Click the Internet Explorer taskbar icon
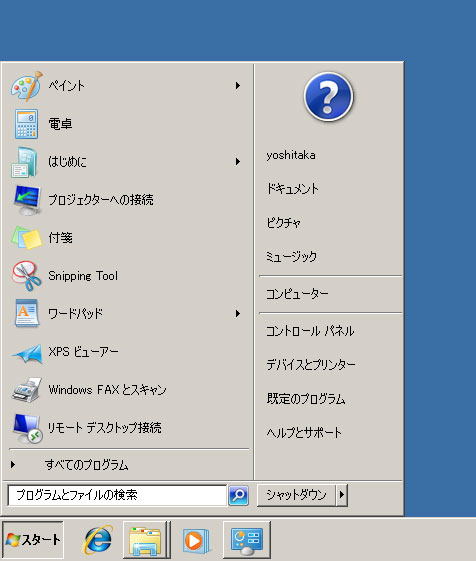Screen dimensions: 476x561 pyautogui.click(x=98, y=540)
